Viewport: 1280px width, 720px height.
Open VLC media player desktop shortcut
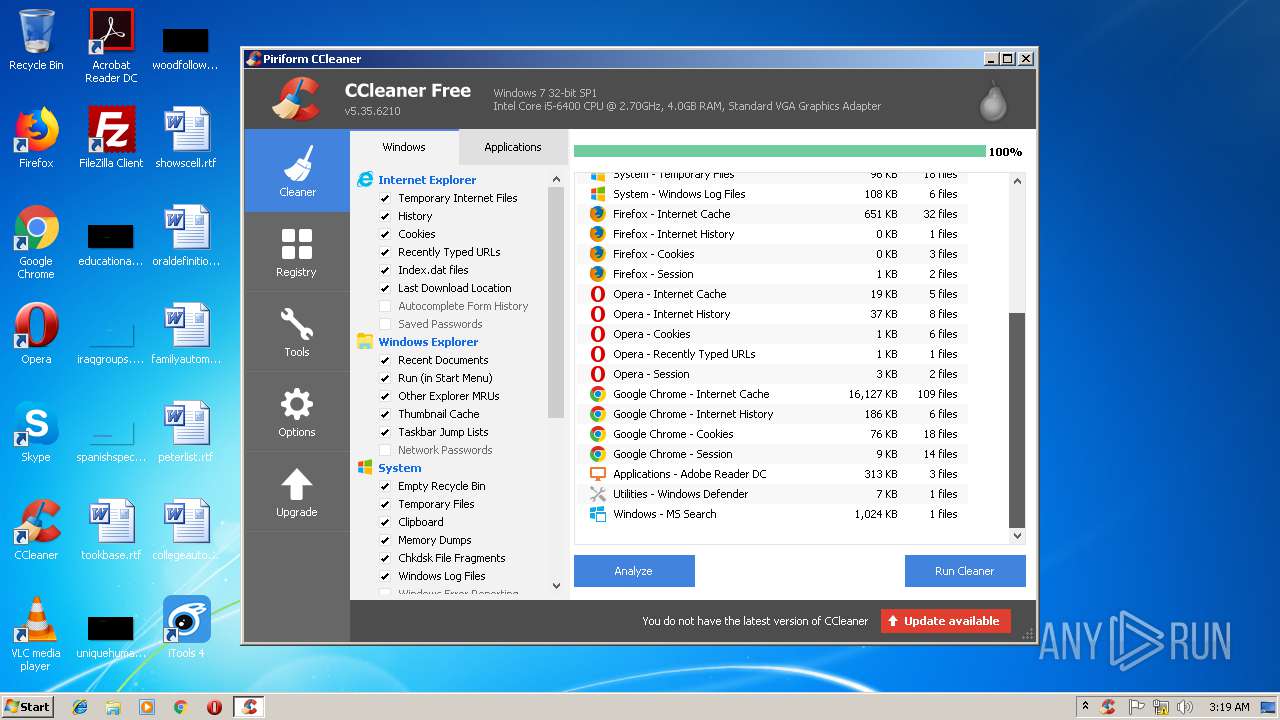pos(36,634)
